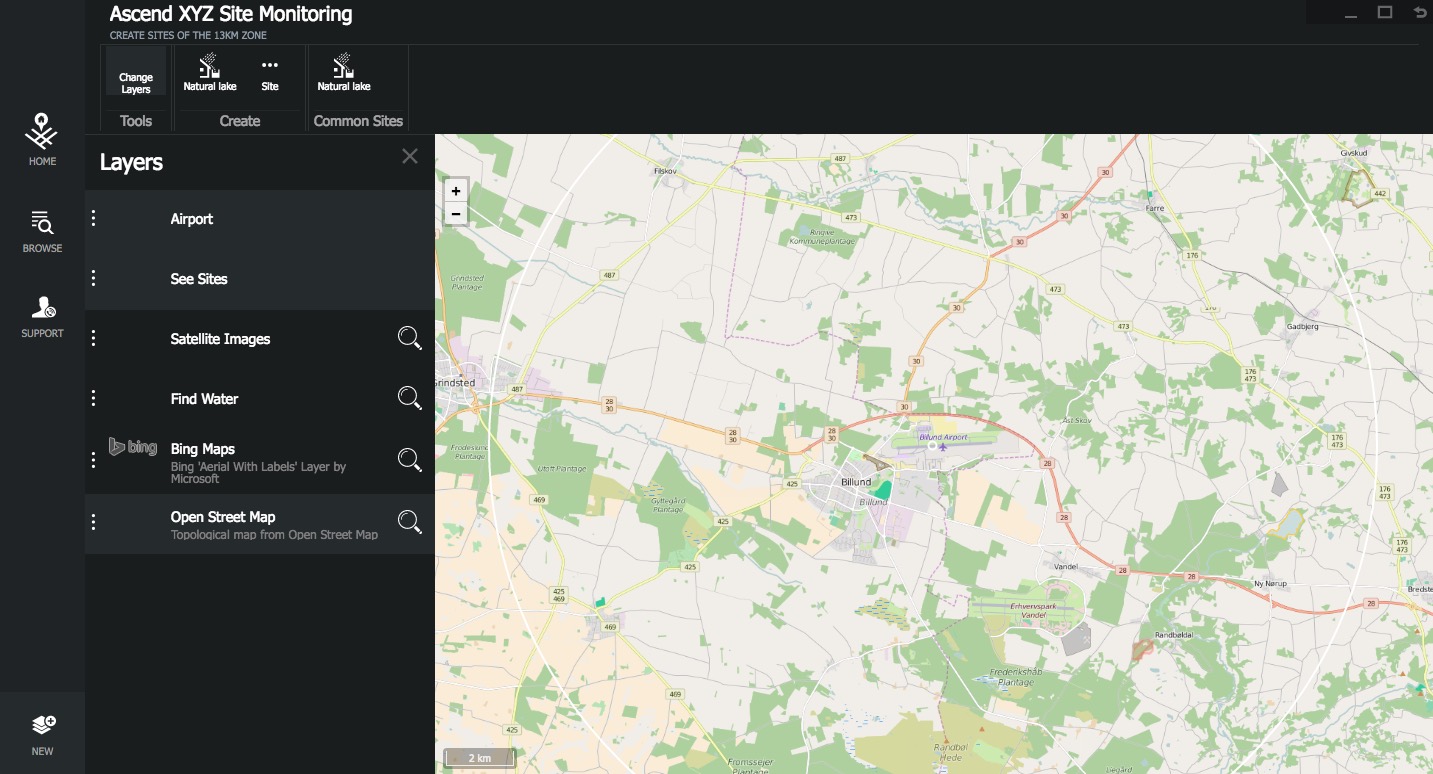Click the Open Street Map magnifier icon
Viewport: 1433px width, 774px height.
[409, 521]
